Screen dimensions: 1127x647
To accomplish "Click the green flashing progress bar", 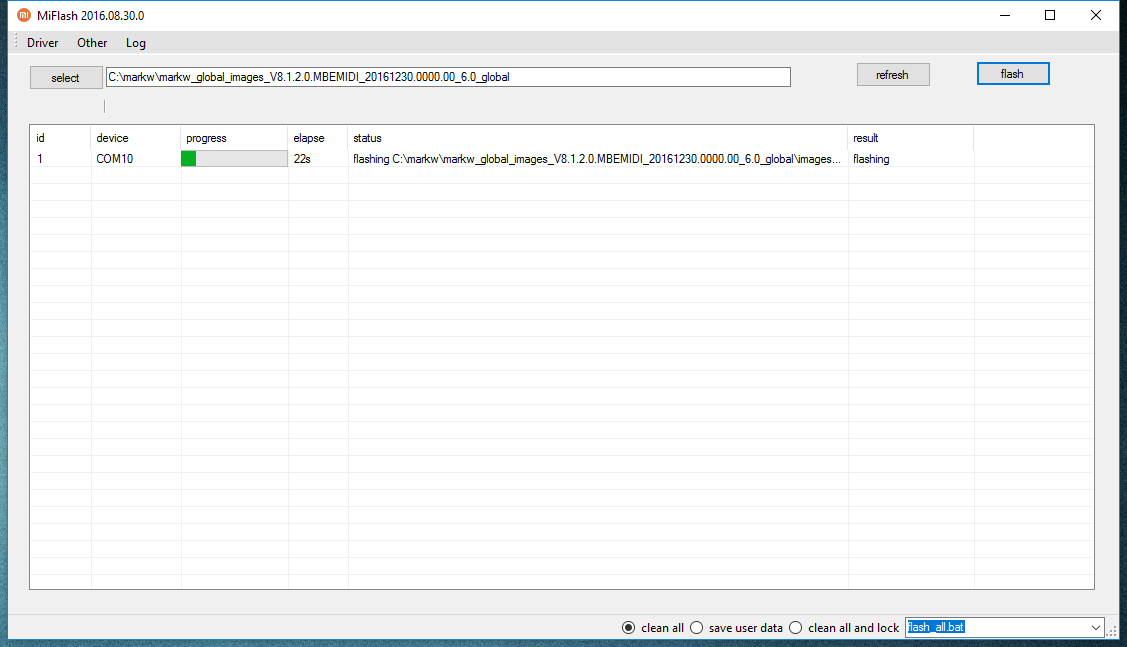I will [x=234, y=159].
